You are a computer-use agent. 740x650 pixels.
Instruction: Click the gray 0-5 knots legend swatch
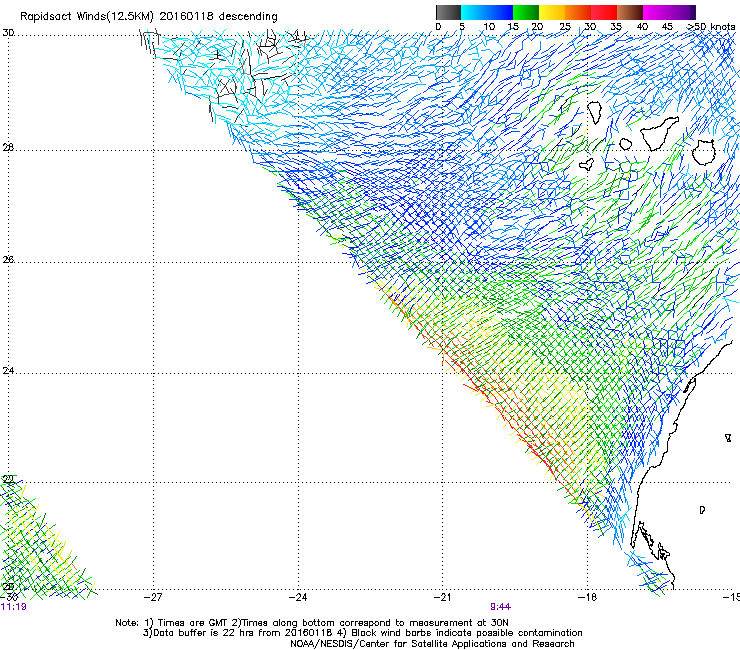448,12
